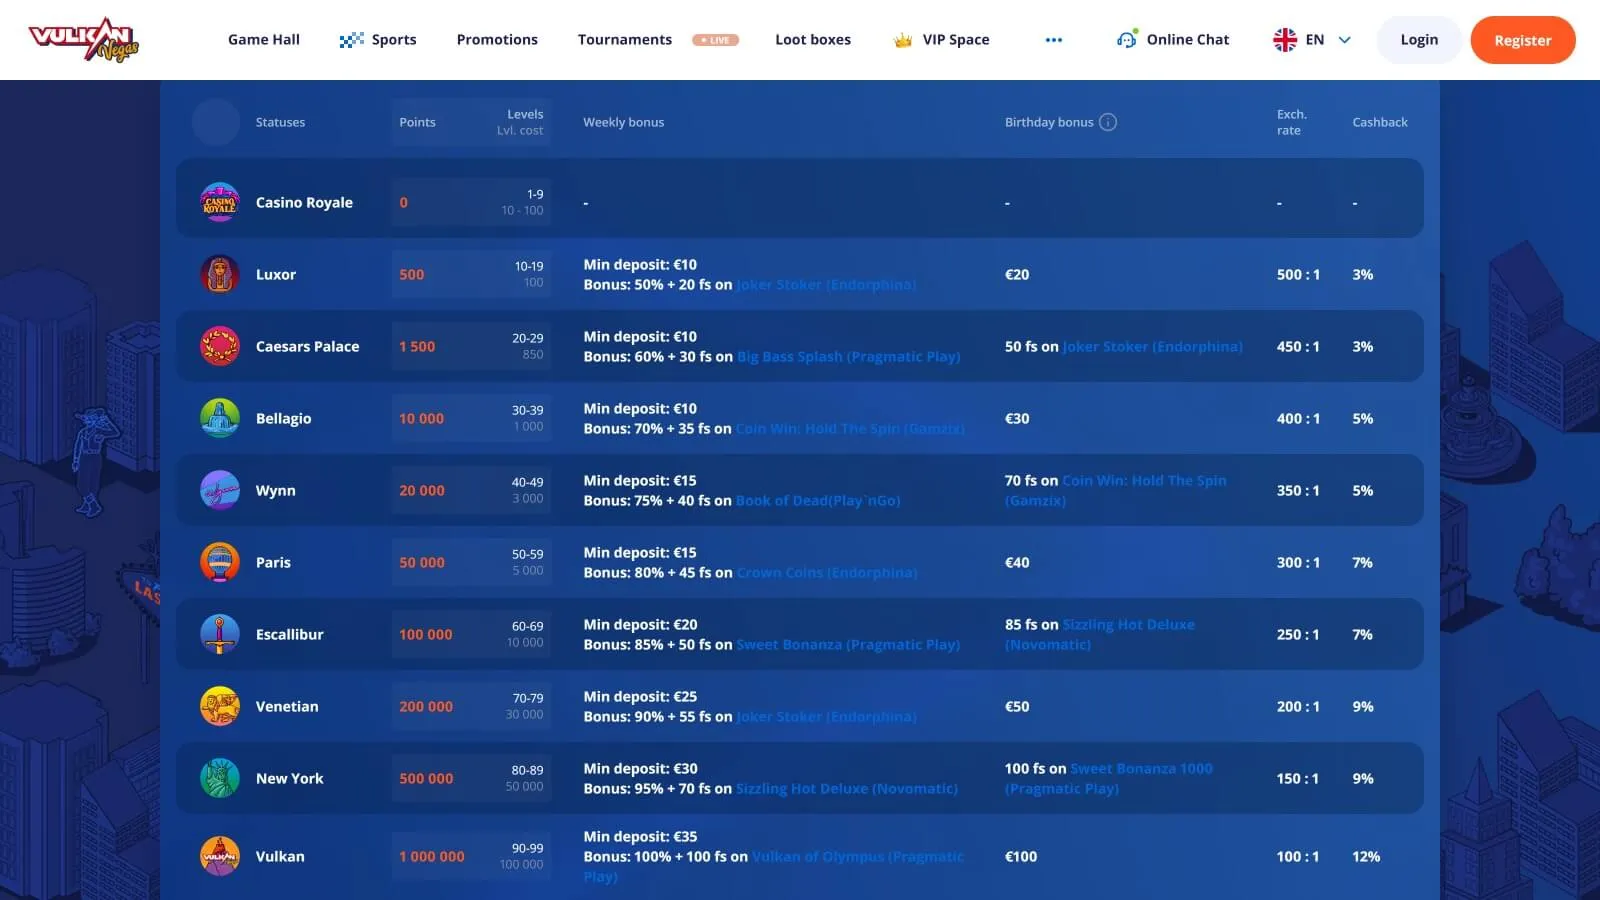Image resolution: width=1600 pixels, height=900 pixels.
Task: Go to the Sports section
Action: pyautogui.click(x=394, y=40)
